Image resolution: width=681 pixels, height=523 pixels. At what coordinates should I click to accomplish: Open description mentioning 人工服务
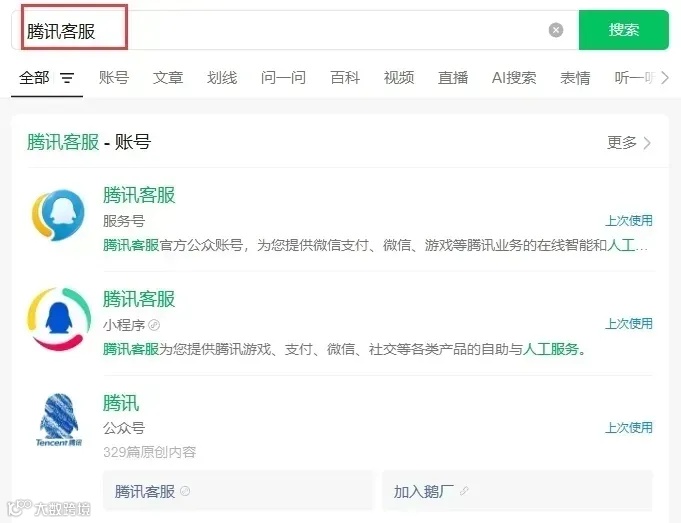(344, 349)
